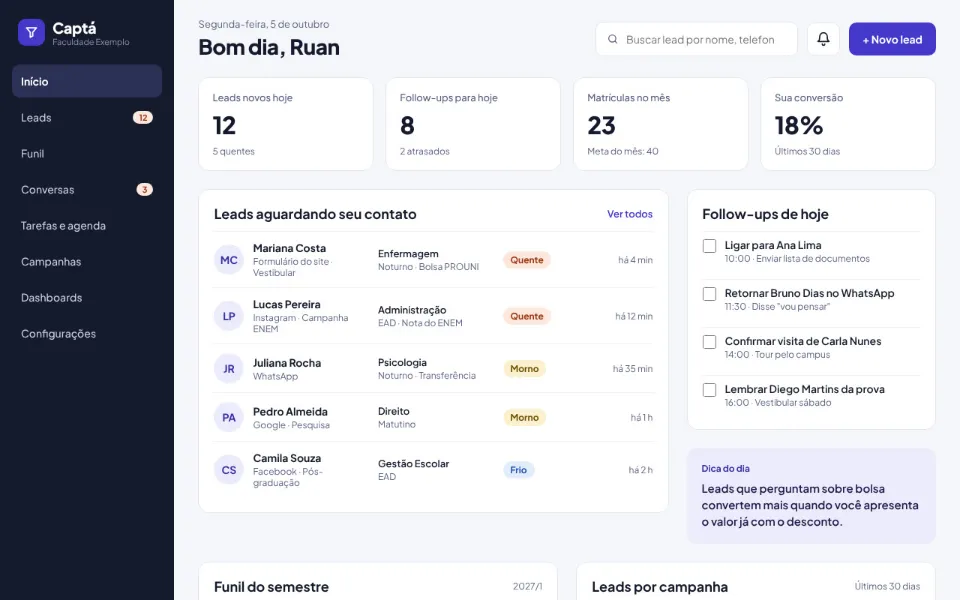Open Tarefas e agenda

pyautogui.click(x=87, y=226)
